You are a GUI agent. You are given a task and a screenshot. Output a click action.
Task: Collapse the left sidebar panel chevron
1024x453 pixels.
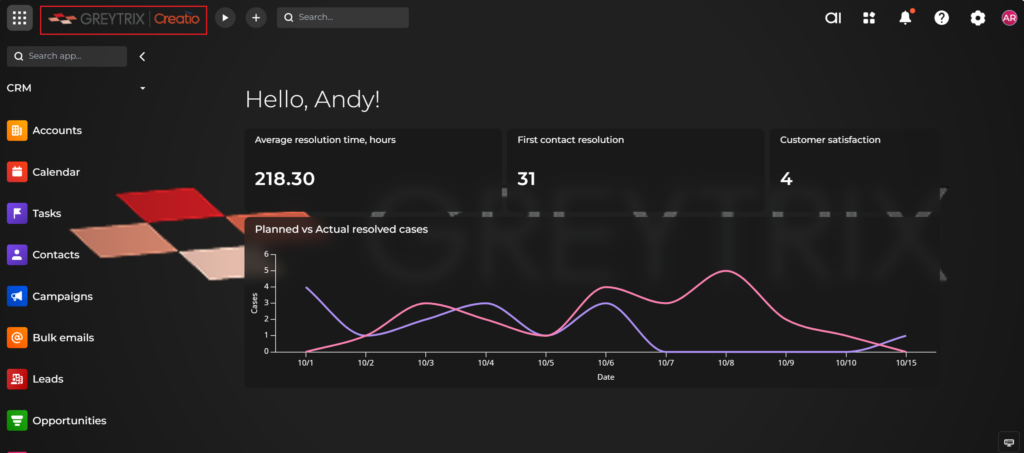tap(142, 57)
